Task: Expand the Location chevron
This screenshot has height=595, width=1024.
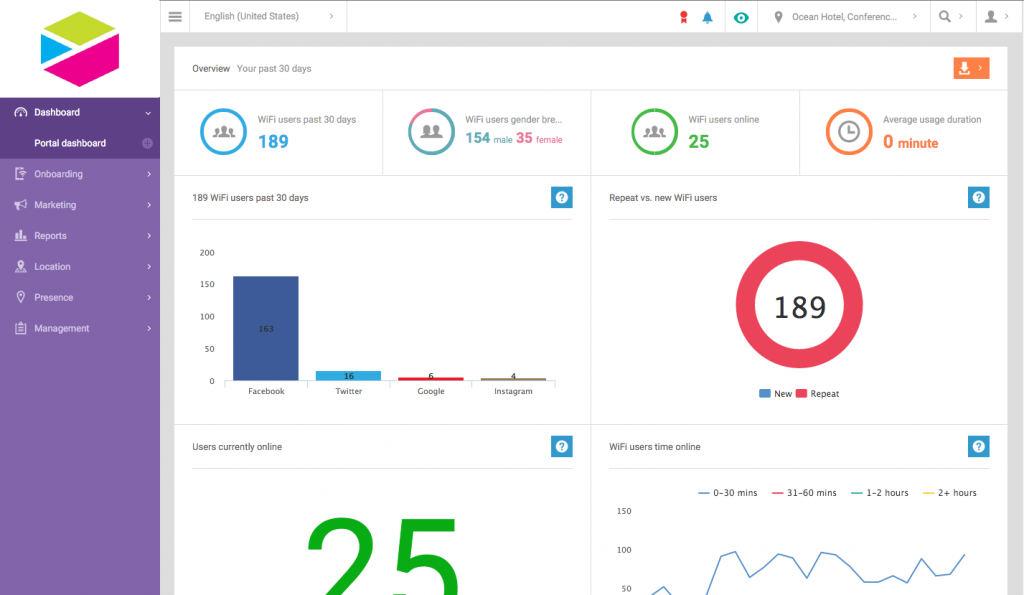Action: click(149, 266)
